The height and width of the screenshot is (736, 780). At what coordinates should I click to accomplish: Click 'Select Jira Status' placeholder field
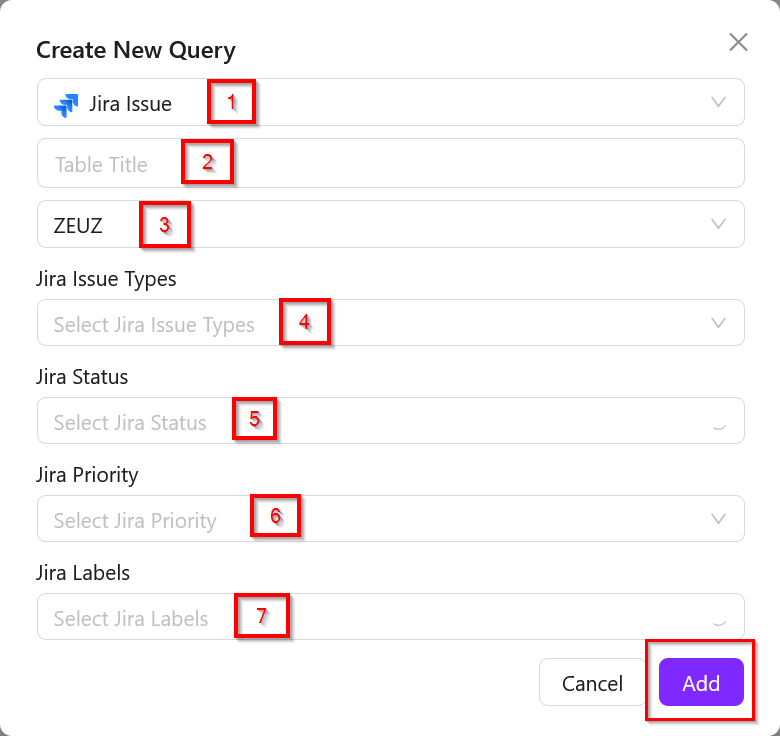click(x=130, y=423)
